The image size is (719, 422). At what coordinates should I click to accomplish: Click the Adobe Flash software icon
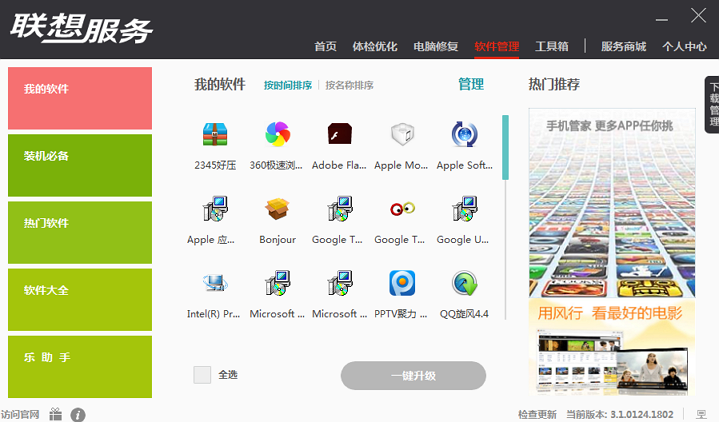340,134
